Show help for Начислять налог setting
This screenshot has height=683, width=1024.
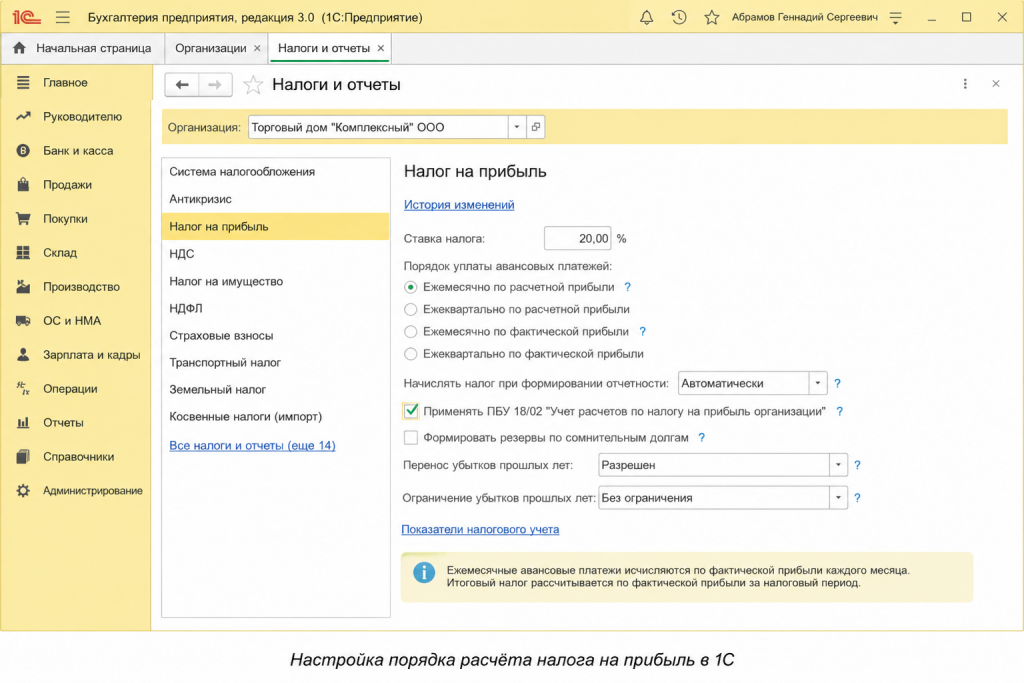click(837, 384)
